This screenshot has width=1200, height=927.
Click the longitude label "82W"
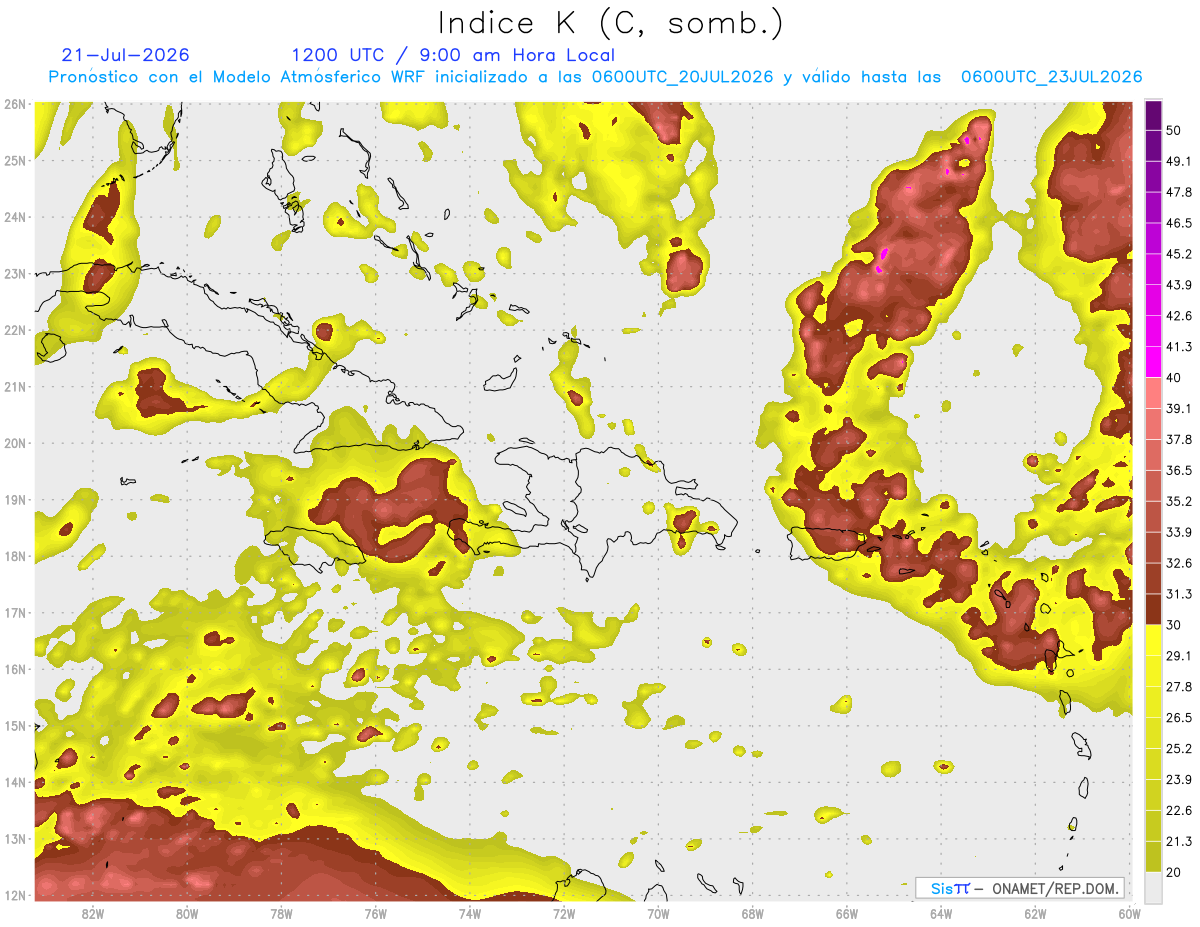pyautogui.click(x=93, y=913)
